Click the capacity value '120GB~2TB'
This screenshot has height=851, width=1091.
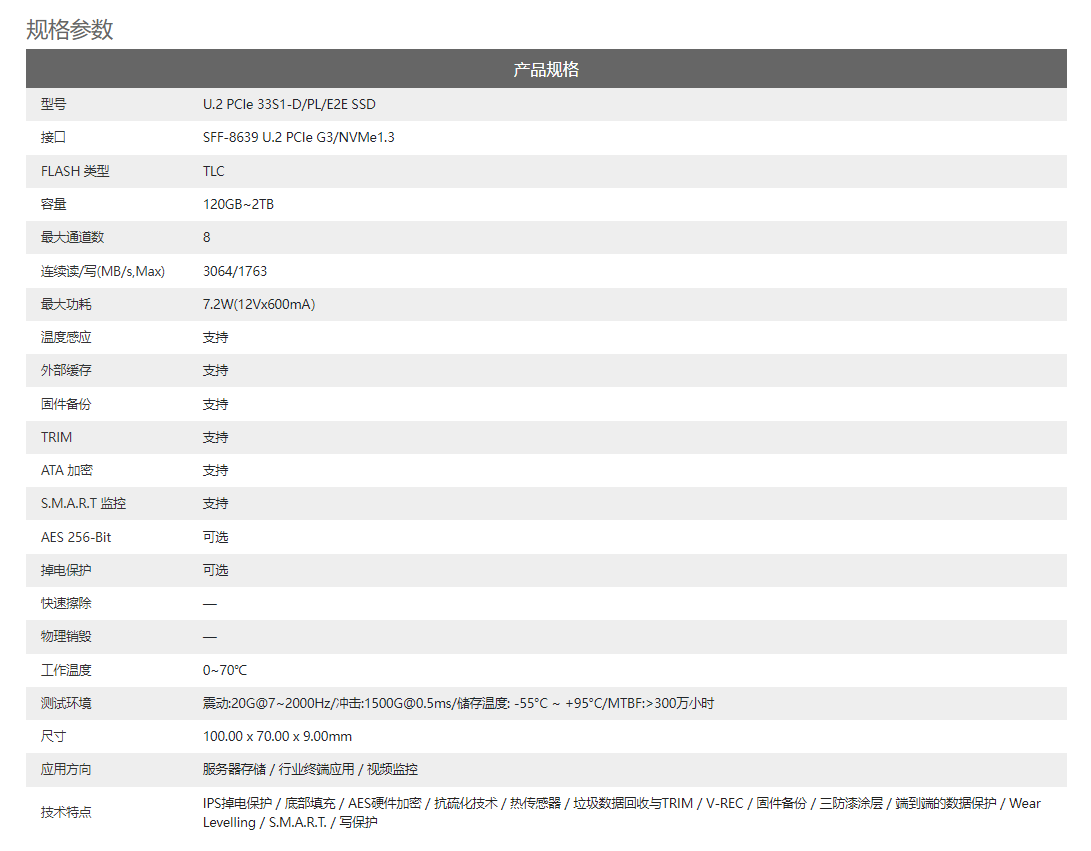point(239,204)
